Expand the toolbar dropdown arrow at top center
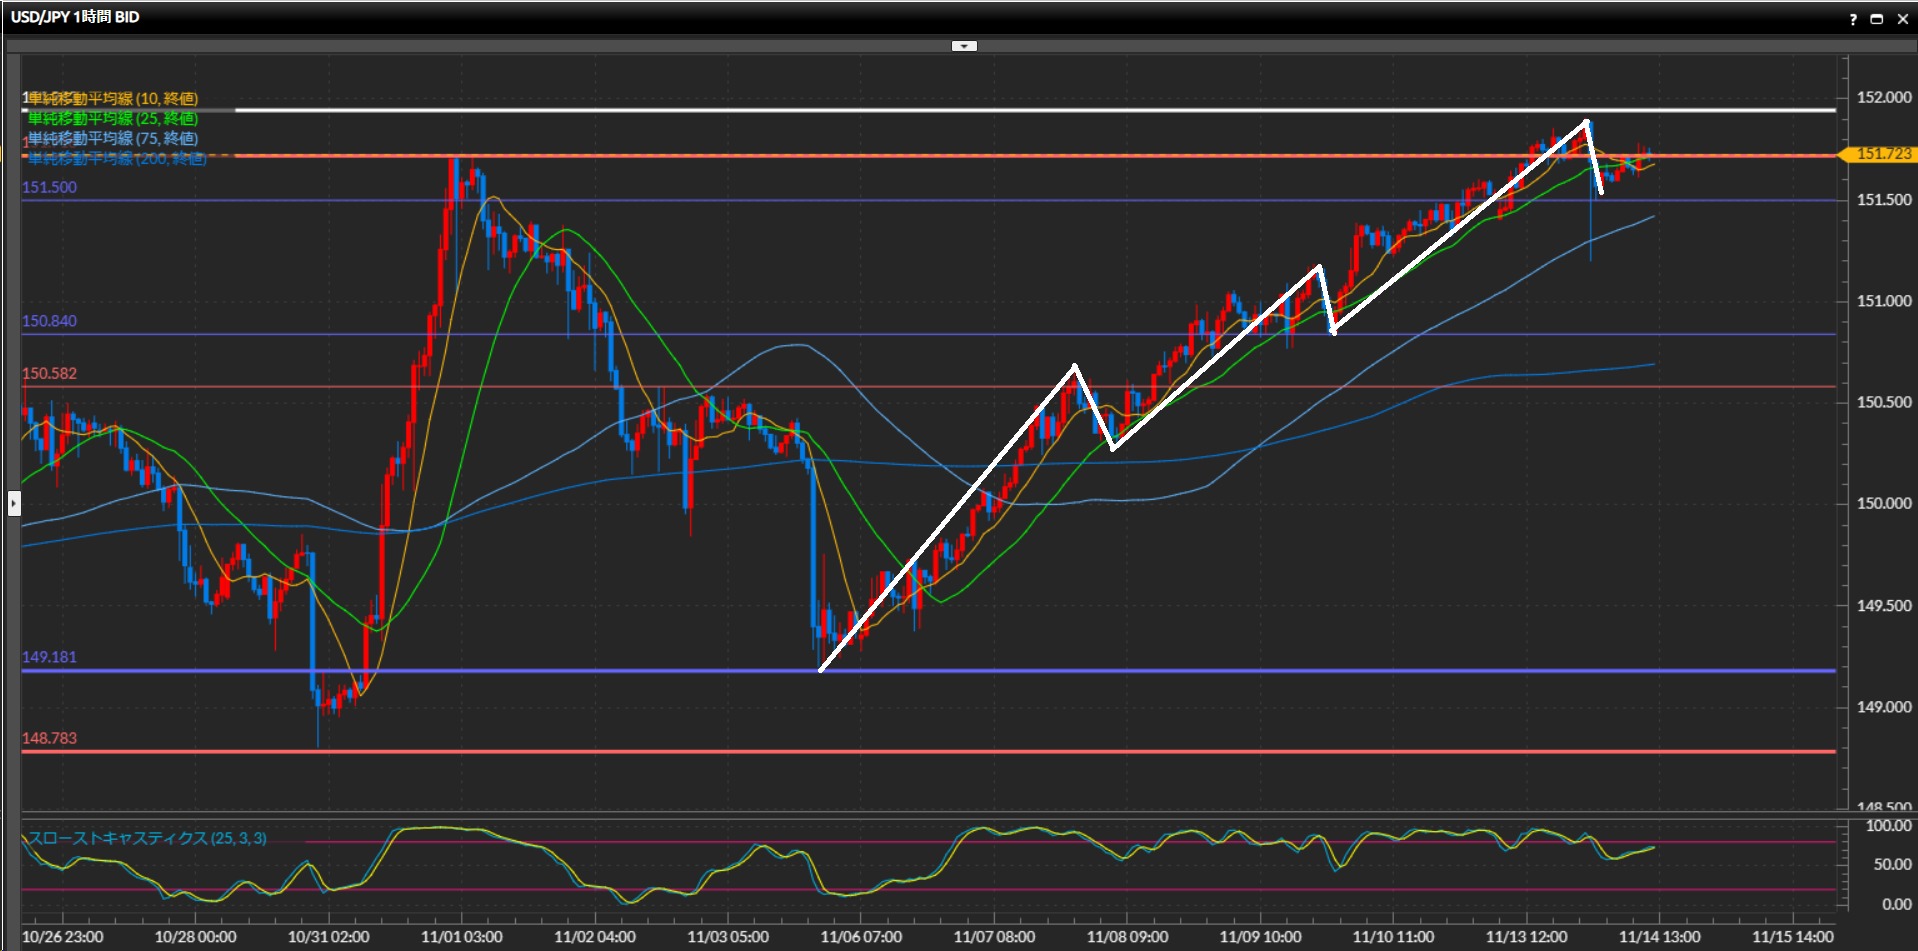1918x951 pixels. coord(964,46)
